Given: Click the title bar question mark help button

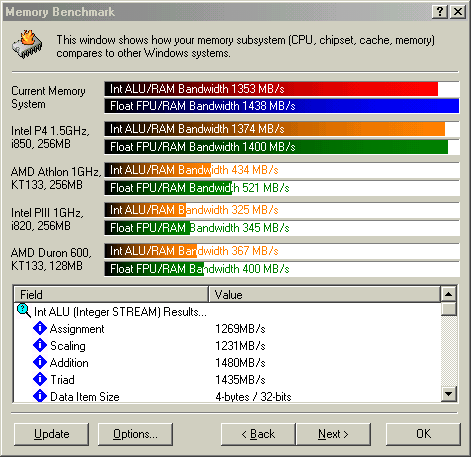Looking at the screenshot, I should pyautogui.click(x=440, y=12).
